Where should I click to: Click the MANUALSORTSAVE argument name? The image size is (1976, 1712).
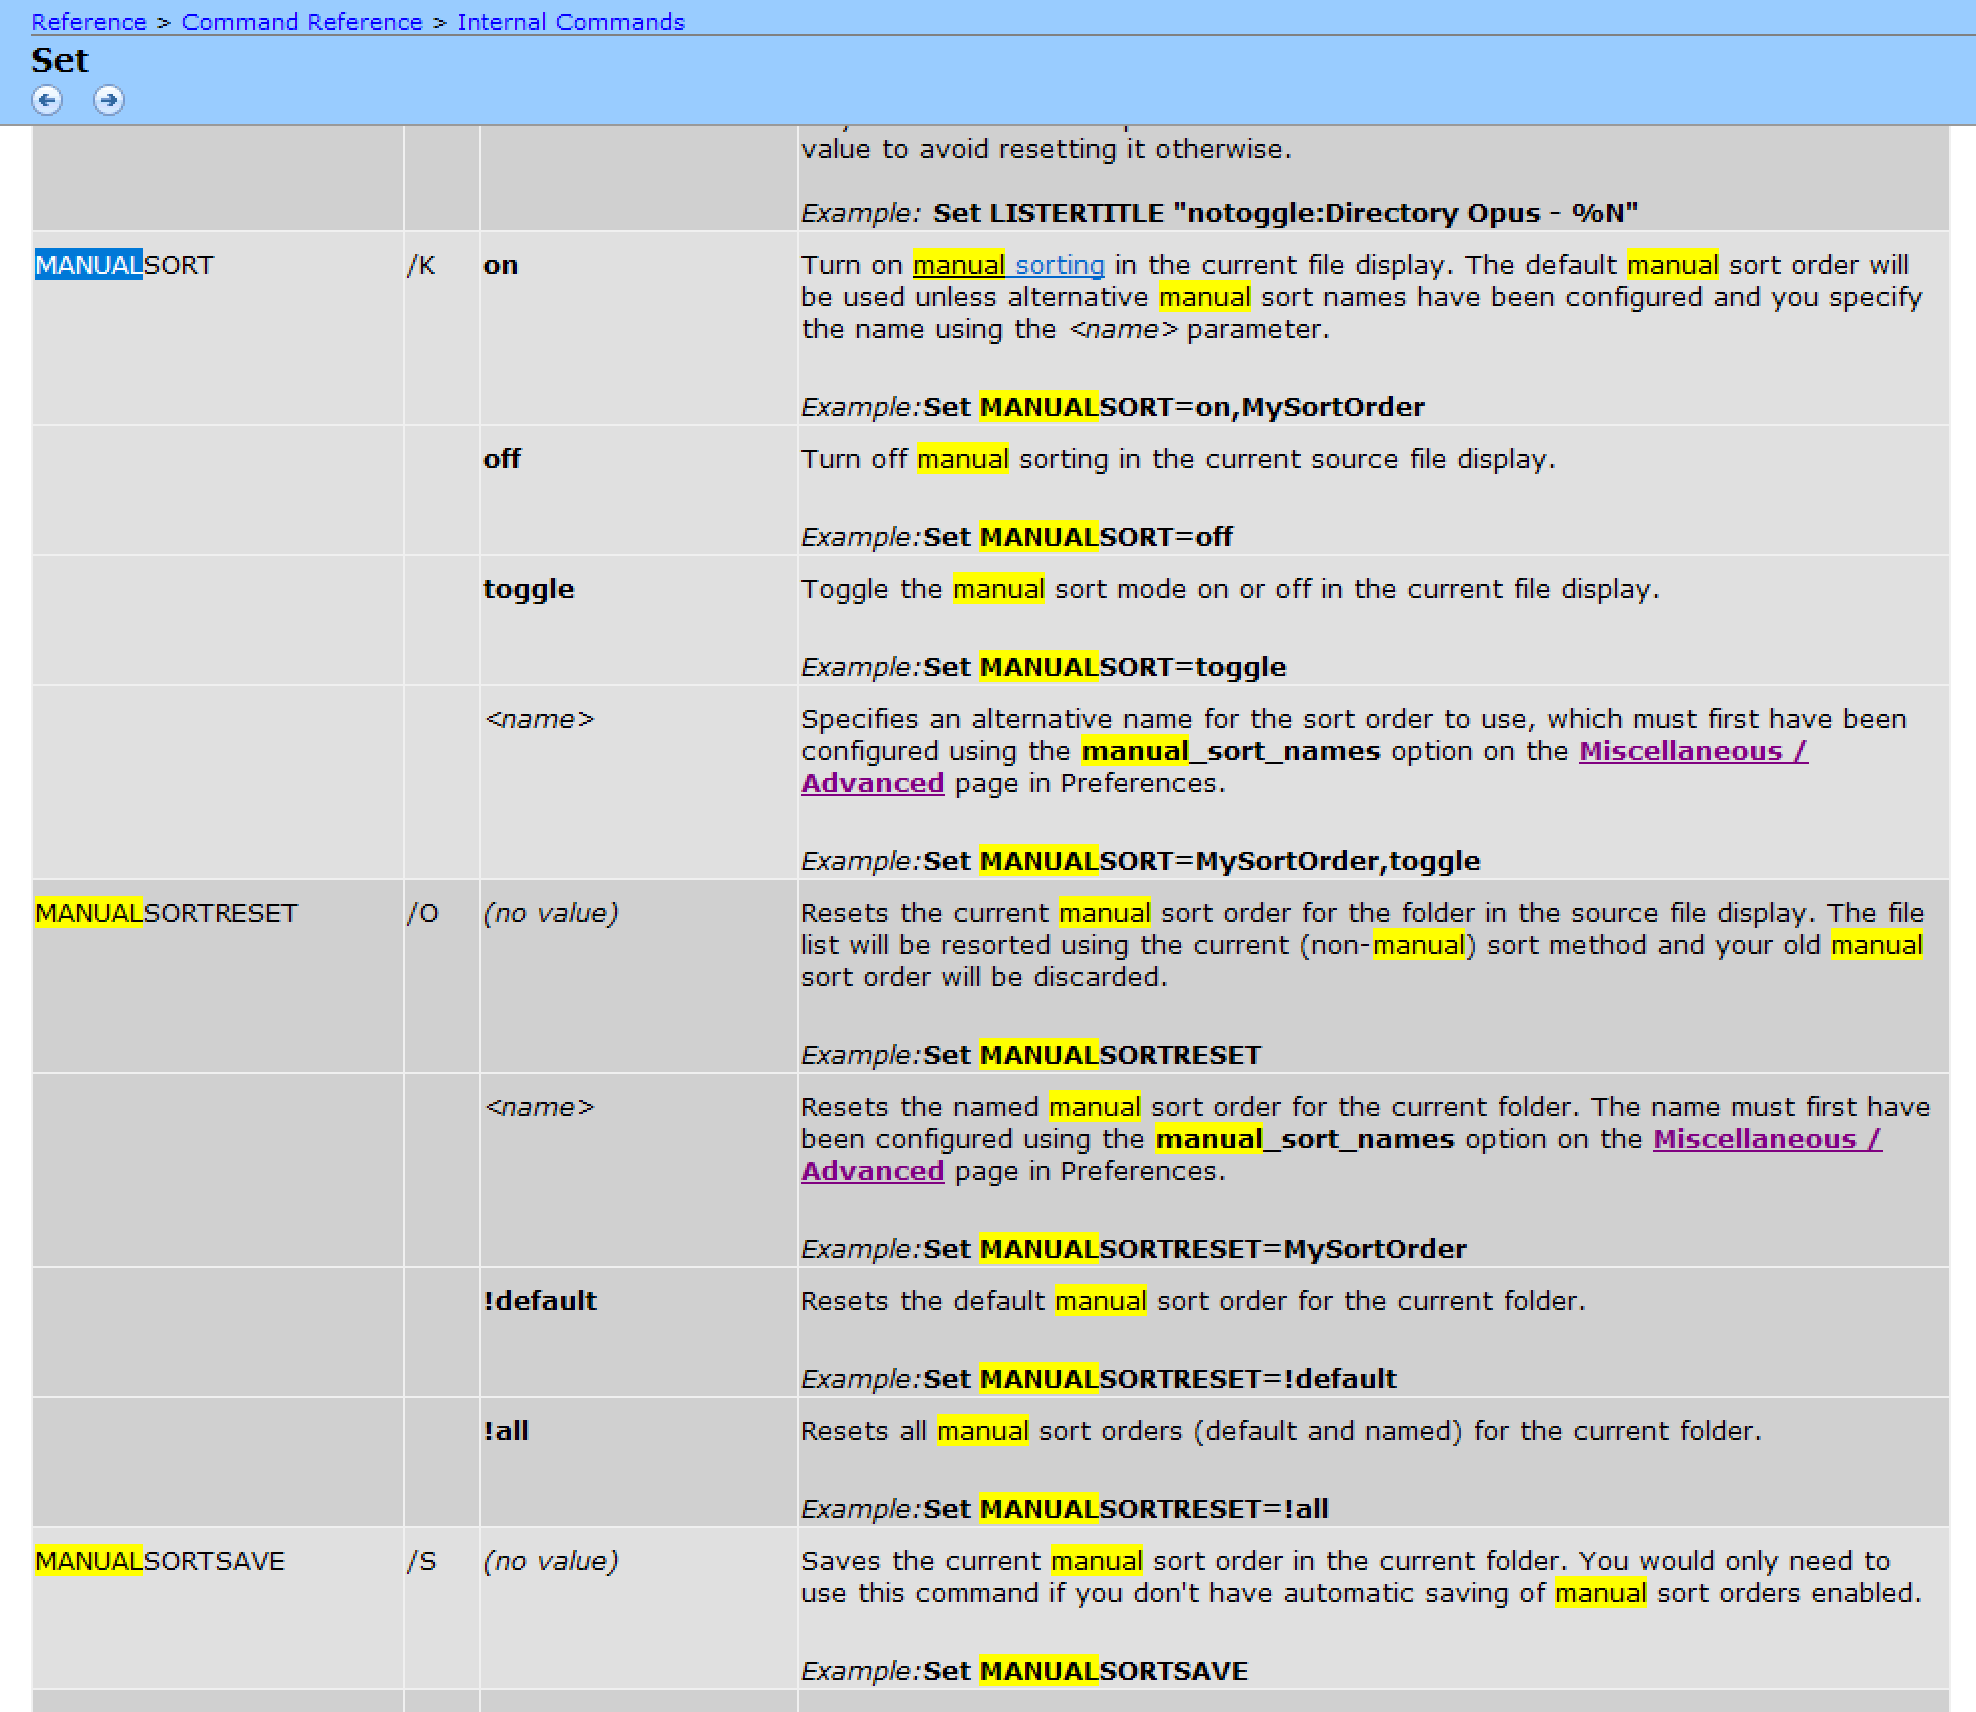[x=160, y=1561]
